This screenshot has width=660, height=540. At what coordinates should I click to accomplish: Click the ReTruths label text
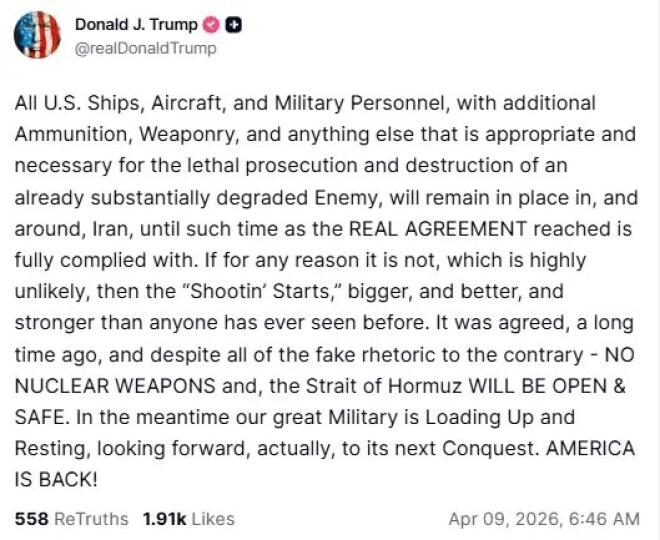click(x=90, y=518)
